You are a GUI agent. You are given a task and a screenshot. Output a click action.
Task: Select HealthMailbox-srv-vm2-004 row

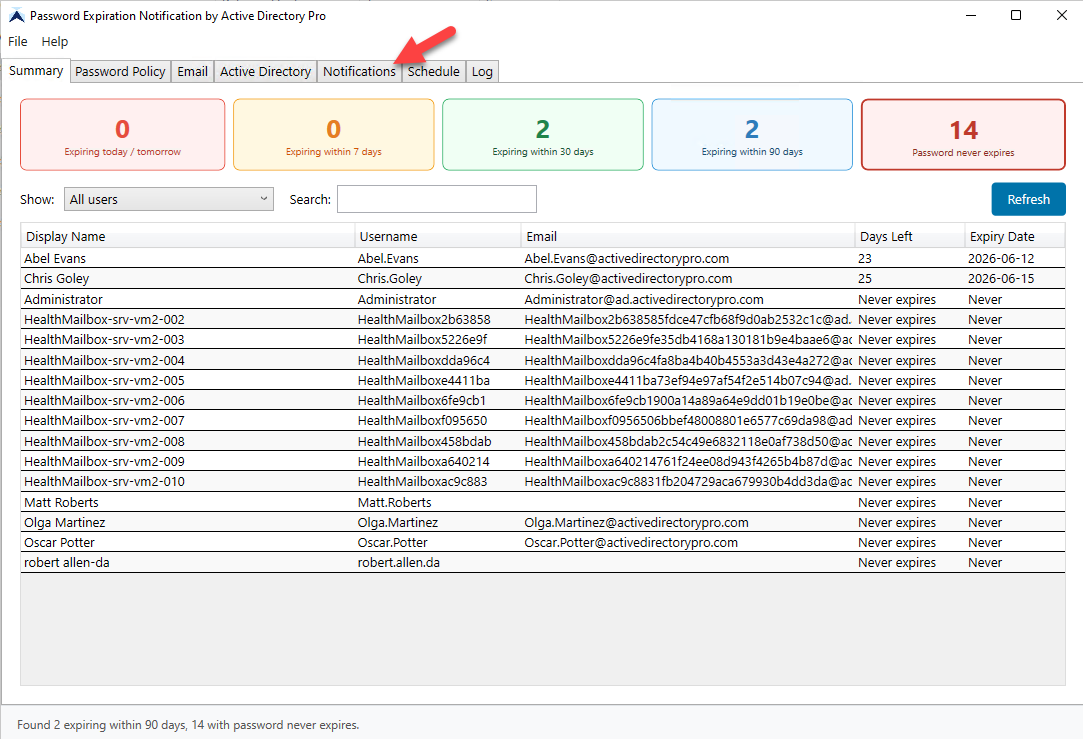click(x=543, y=360)
